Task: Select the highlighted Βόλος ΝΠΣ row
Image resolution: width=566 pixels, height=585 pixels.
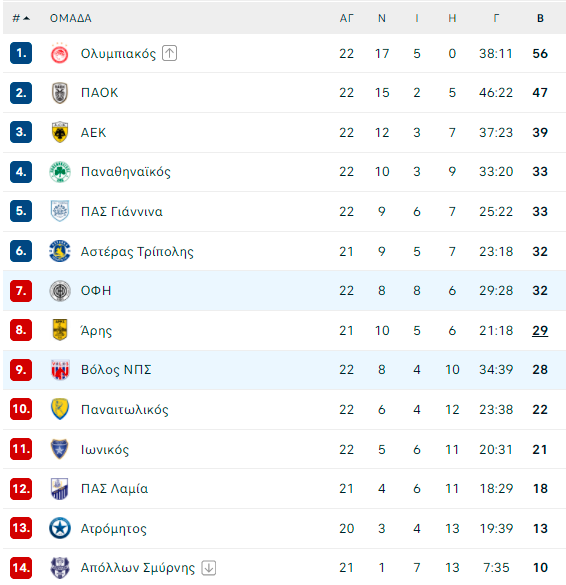Action: [x=284, y=370]
